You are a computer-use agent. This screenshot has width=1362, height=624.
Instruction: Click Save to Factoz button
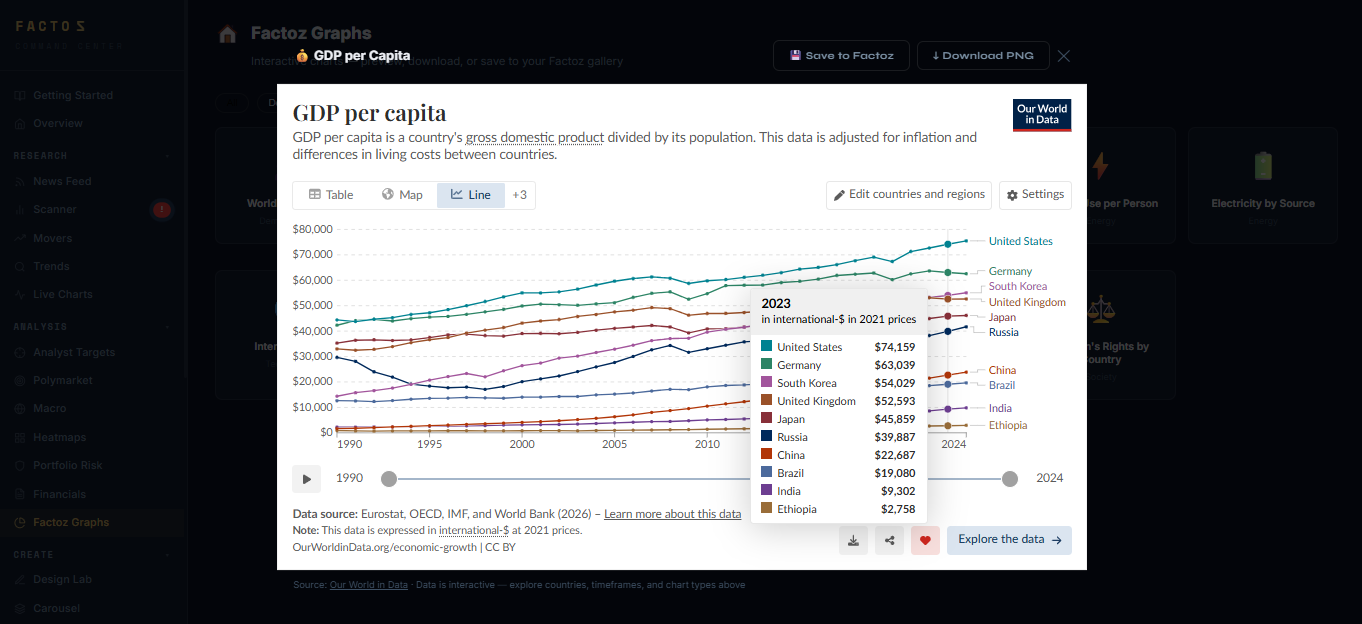pos(841,56)
